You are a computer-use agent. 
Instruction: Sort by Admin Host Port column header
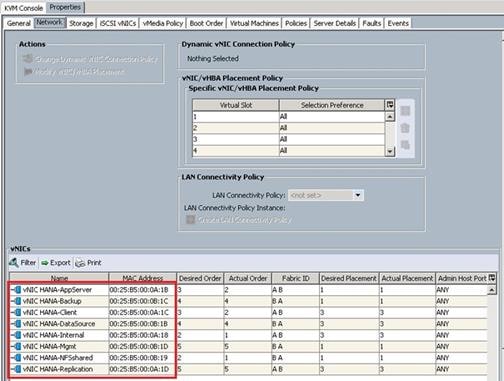tap(462, 278)
